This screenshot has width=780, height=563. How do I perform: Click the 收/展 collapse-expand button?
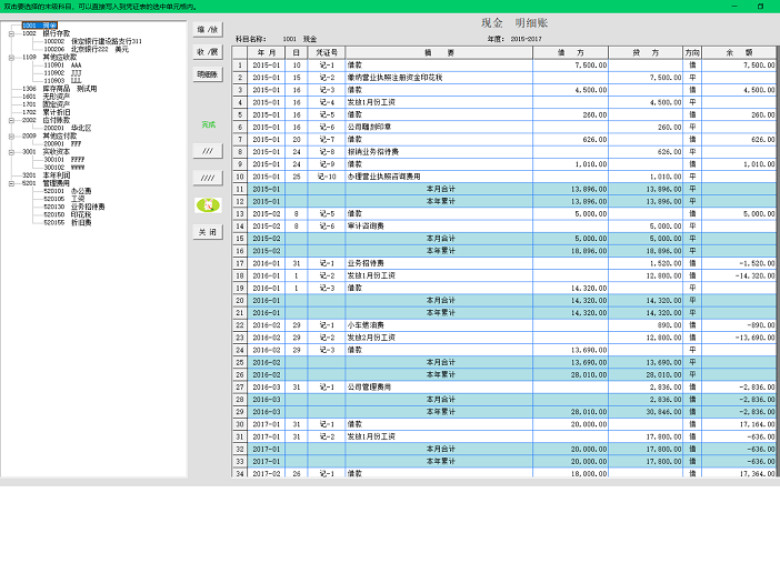click(207, 52)
